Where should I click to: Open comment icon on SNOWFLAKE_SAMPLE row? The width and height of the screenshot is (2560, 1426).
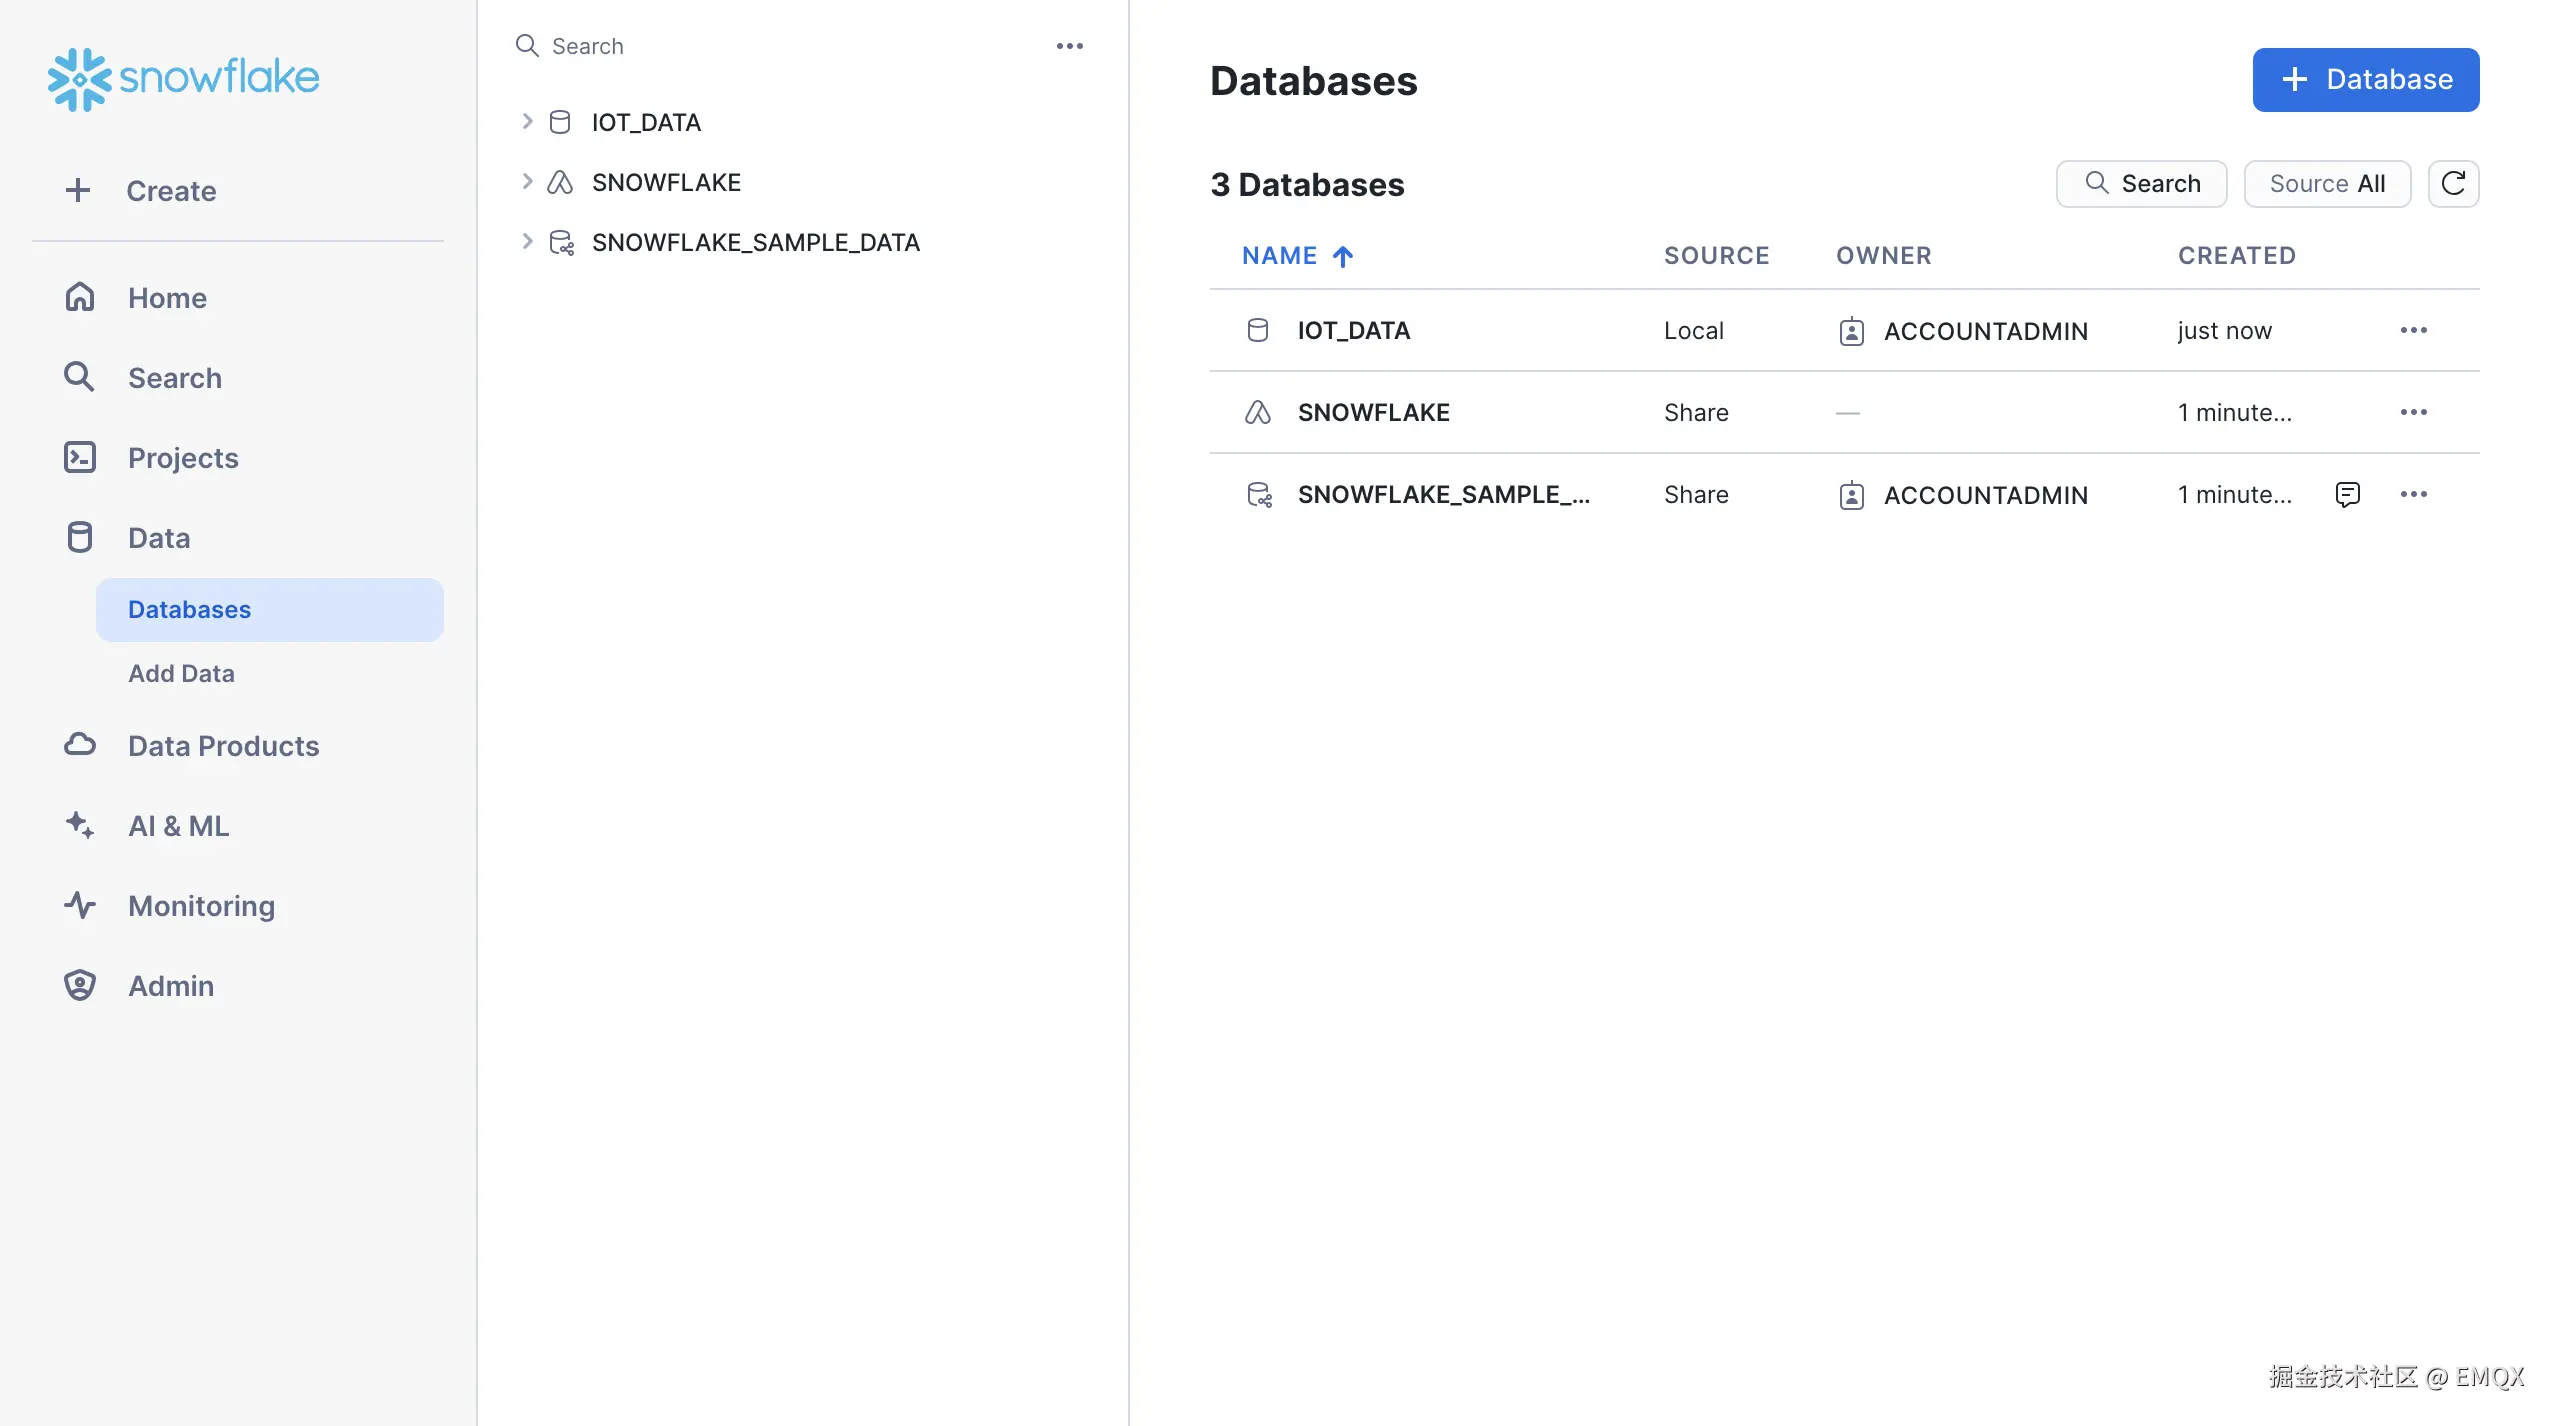[2347, 494]
